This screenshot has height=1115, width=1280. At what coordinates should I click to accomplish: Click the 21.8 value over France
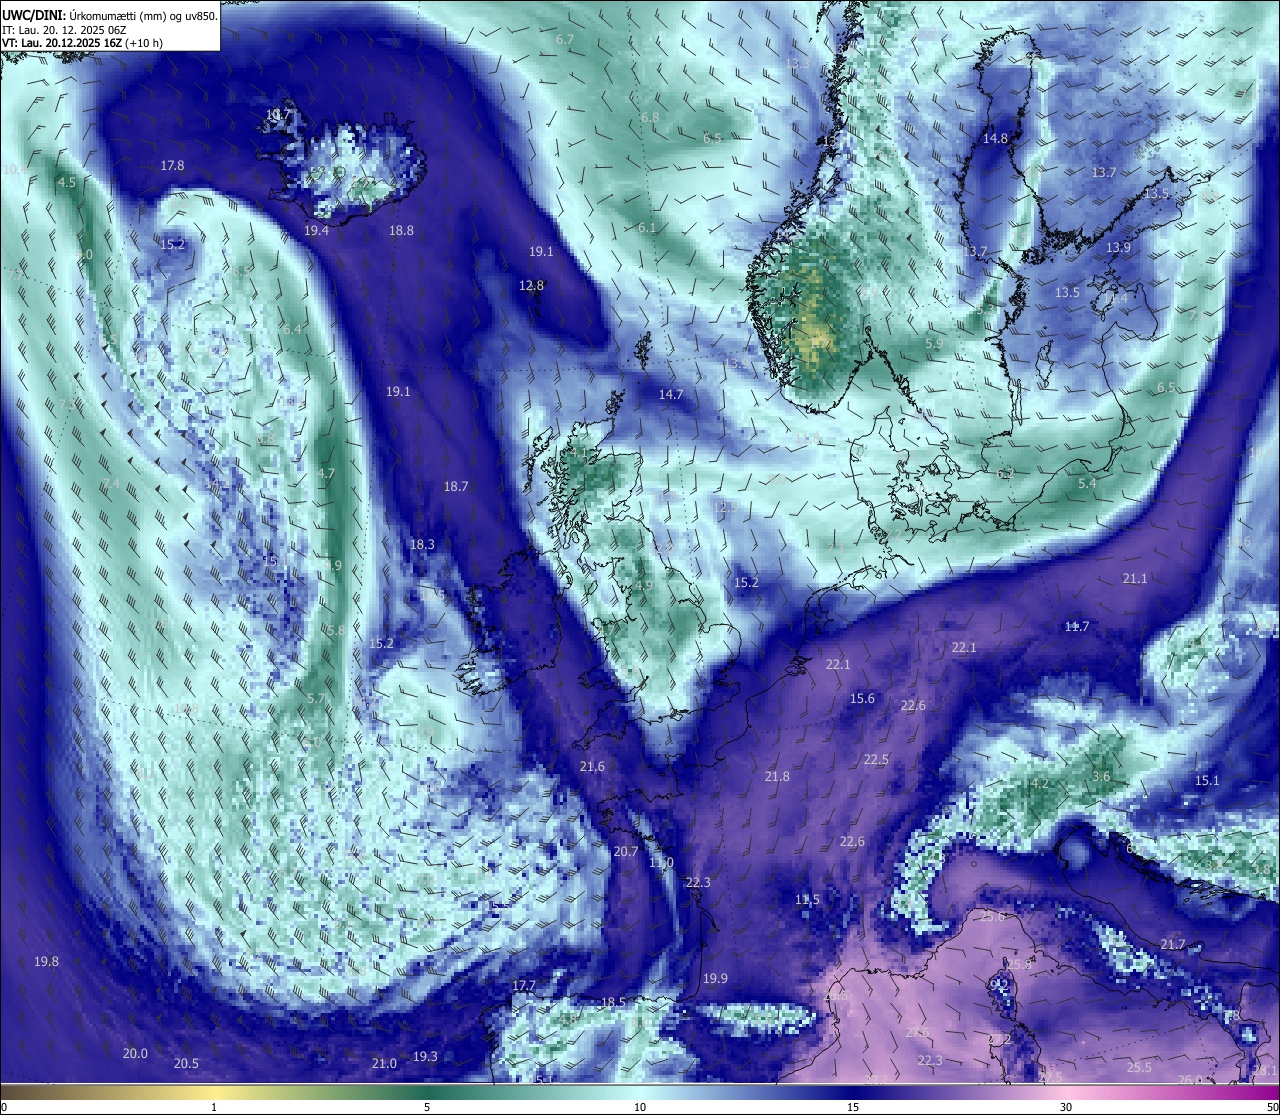[777, 776]
